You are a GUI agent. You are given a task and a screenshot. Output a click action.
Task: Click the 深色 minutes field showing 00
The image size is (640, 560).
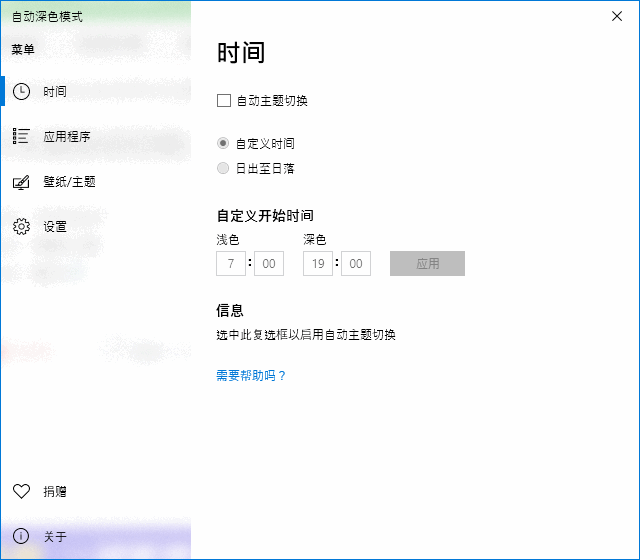356,264
